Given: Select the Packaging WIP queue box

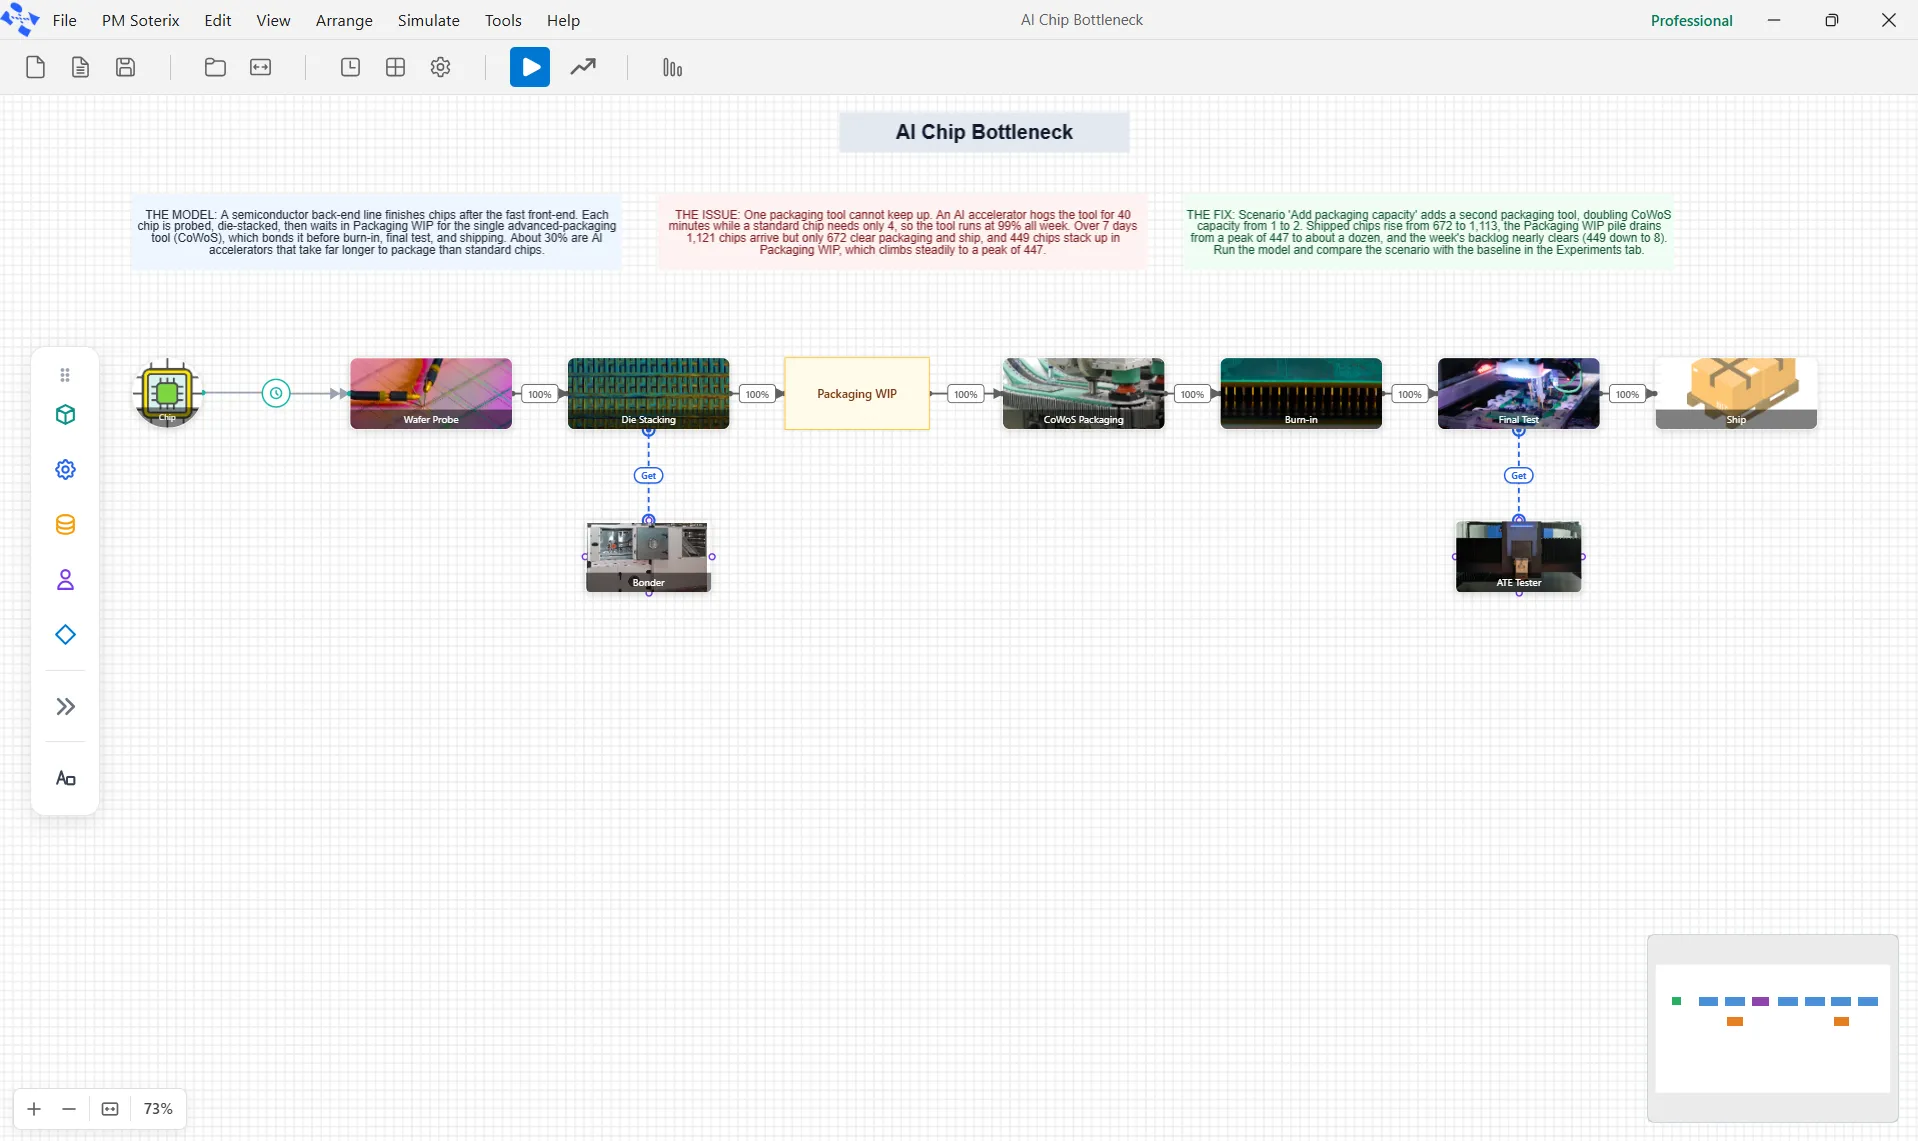Looking at the screenshot, I should tap(857, 393).
